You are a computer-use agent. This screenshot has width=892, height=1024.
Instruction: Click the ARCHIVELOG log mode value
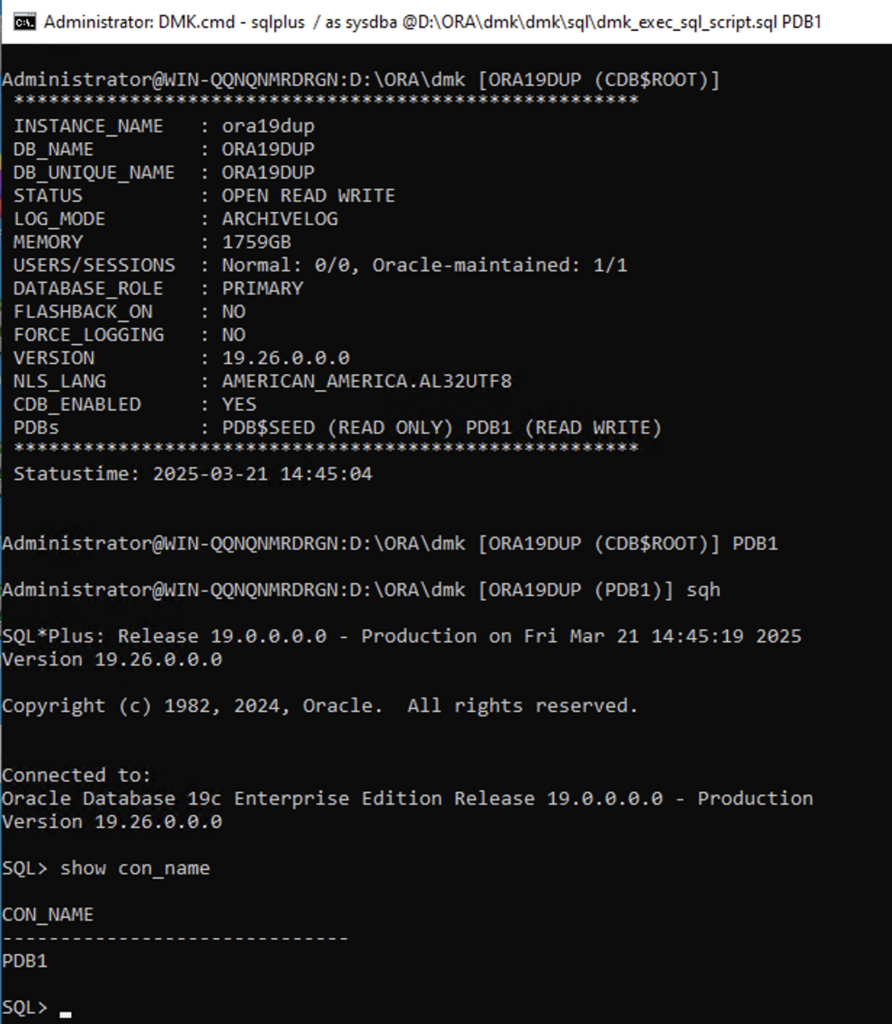coord(279,219)
